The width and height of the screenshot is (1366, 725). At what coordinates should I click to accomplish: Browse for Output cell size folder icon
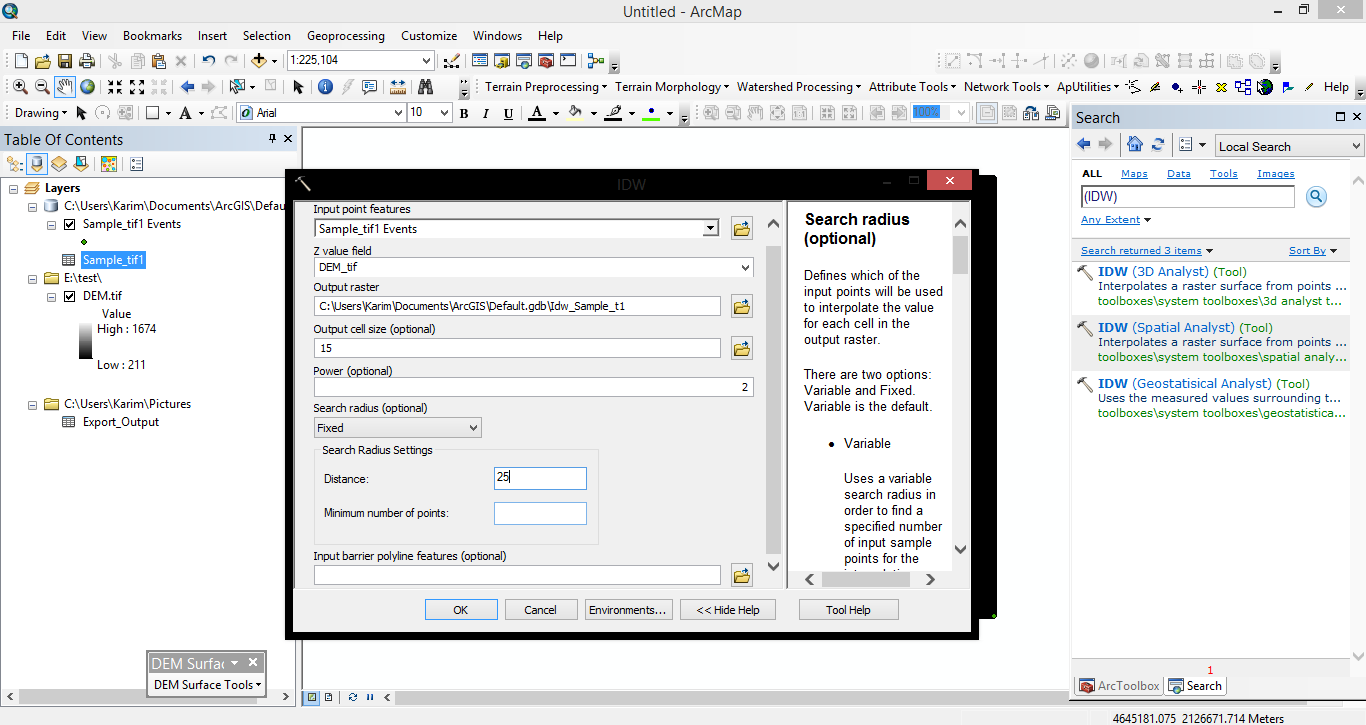(741, 348)
